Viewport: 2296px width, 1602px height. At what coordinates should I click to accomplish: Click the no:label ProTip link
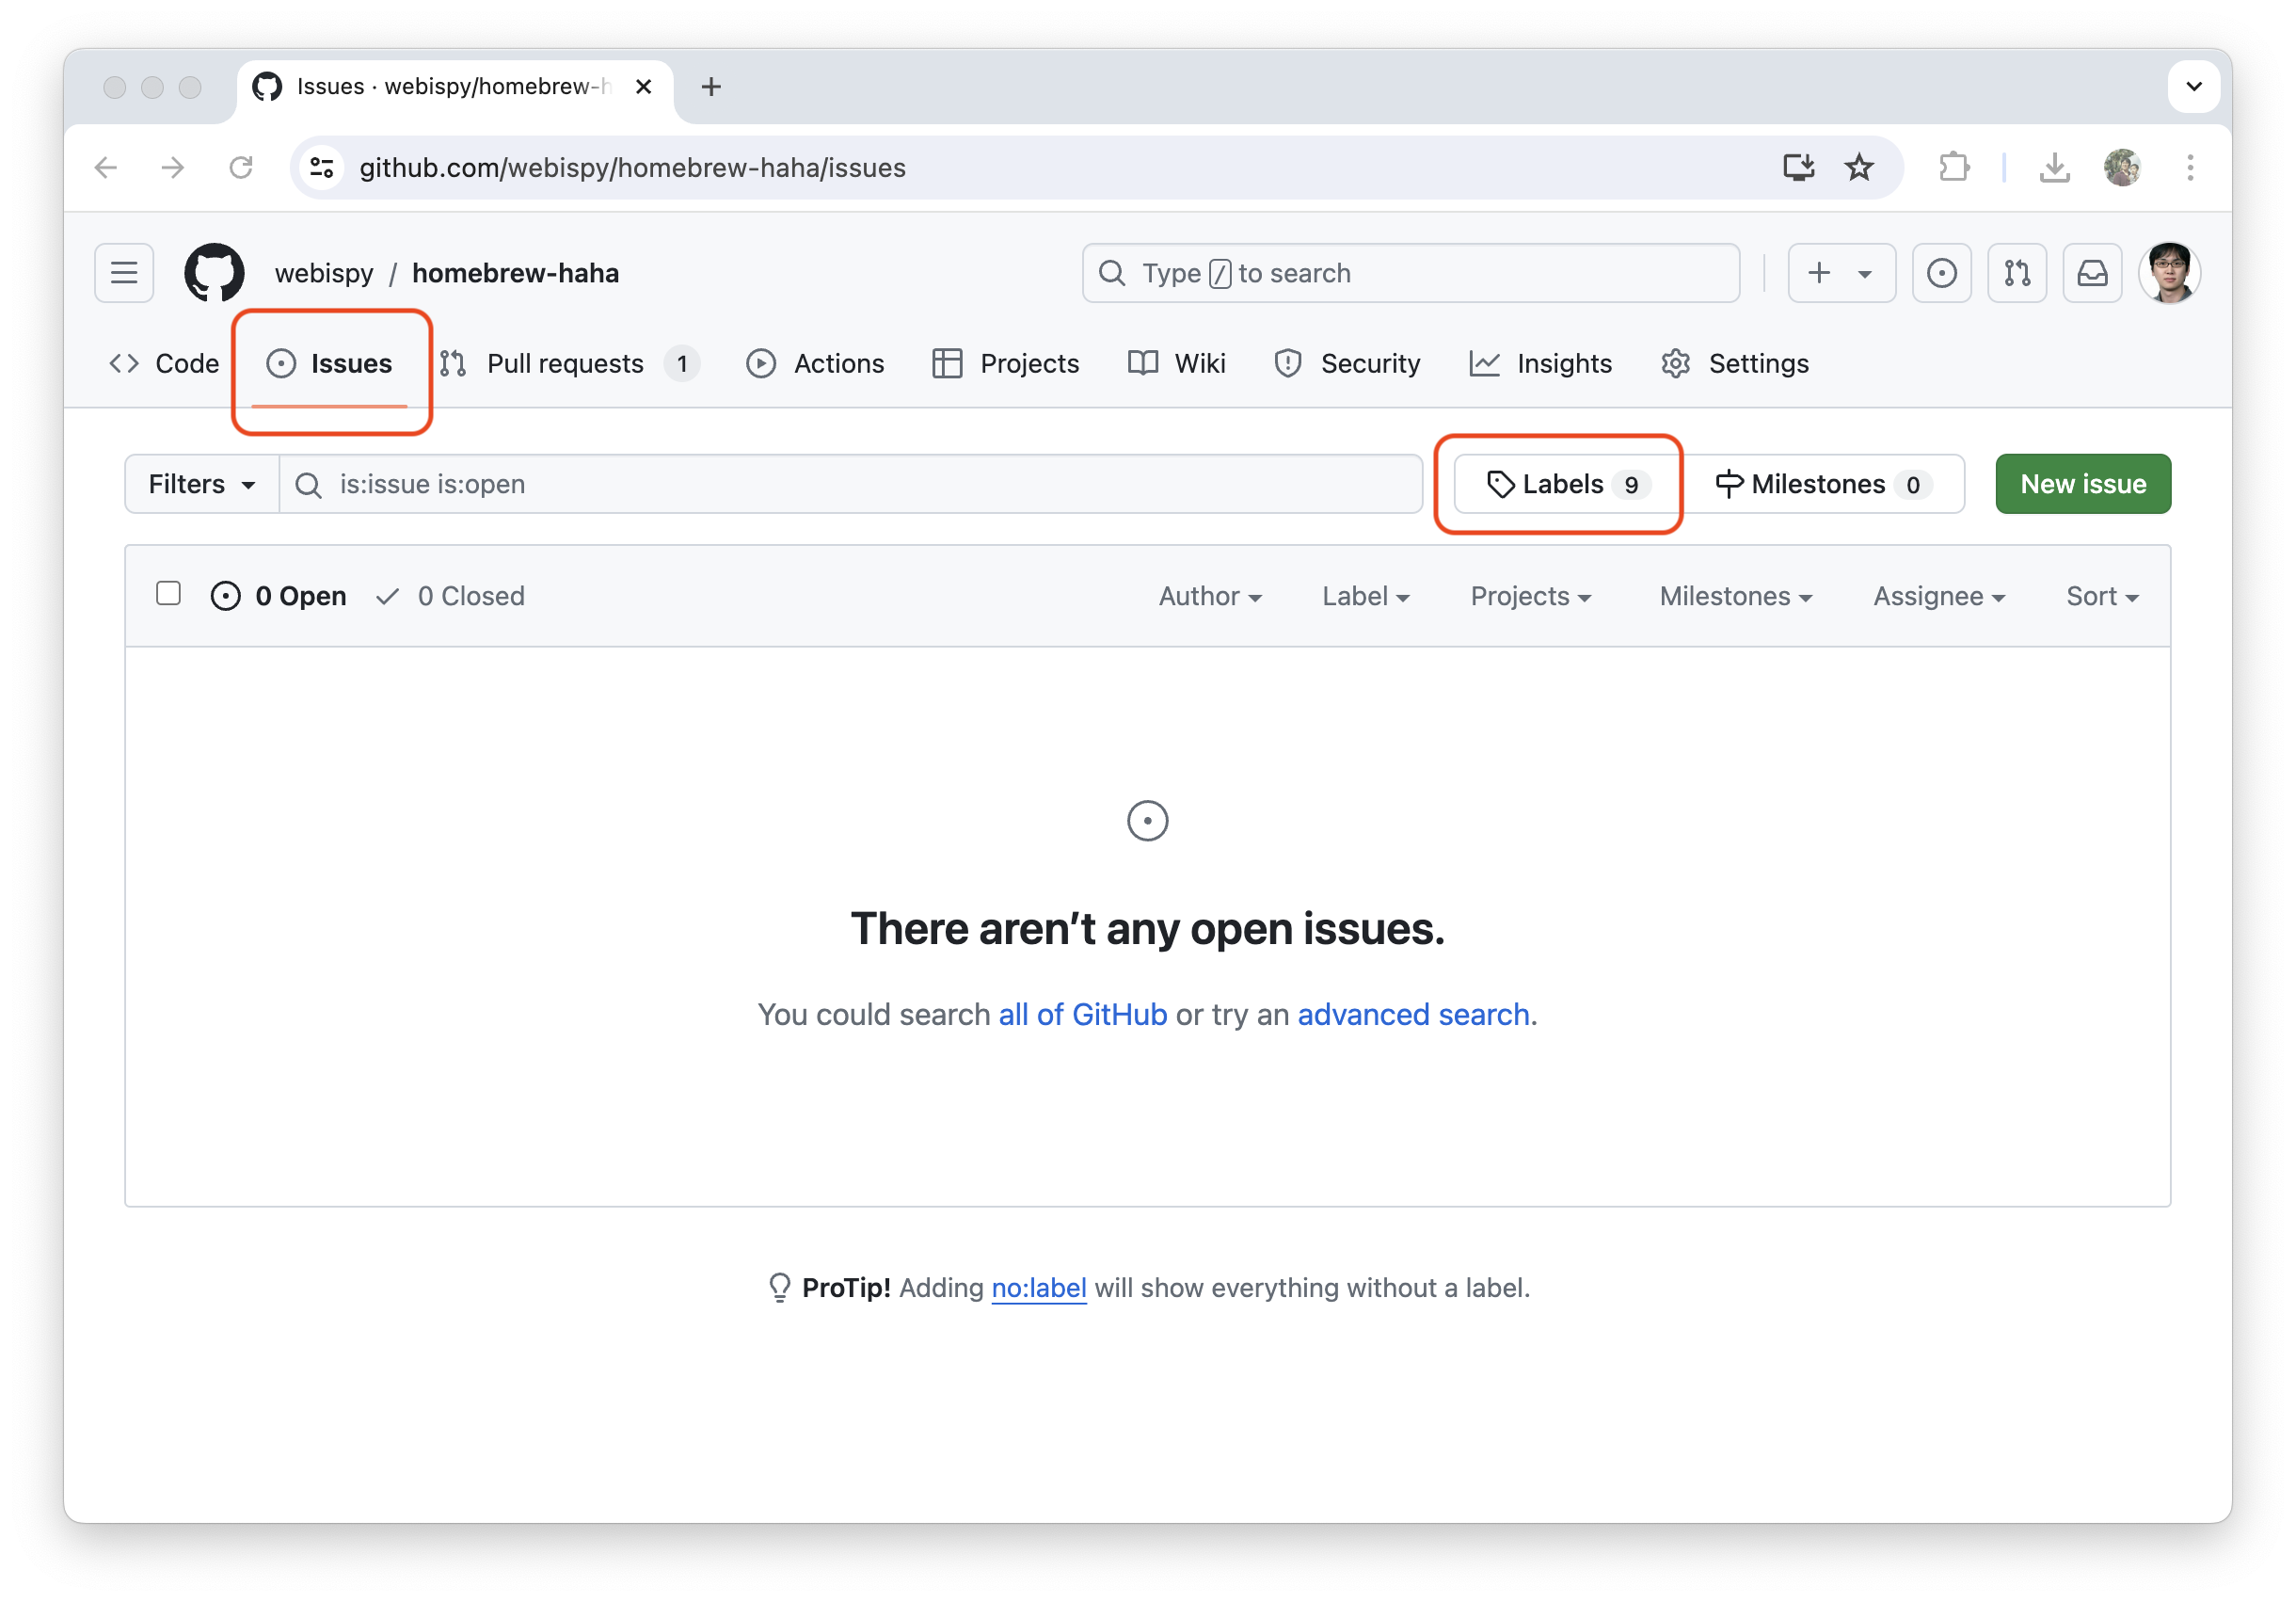[1039, 1287]
